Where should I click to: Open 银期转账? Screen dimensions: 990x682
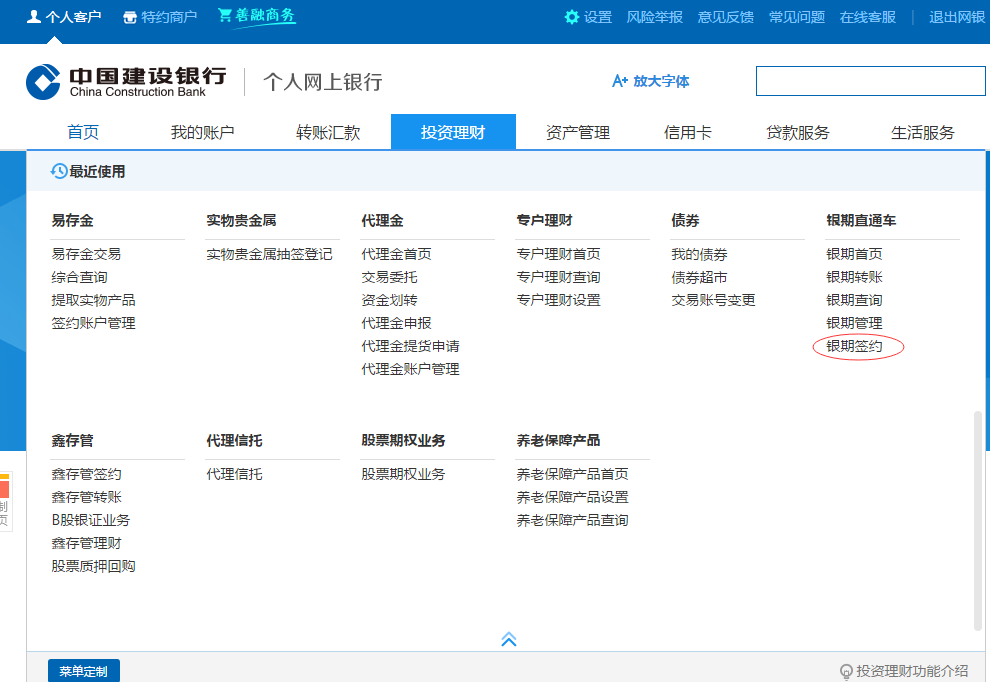pos(854,277)
